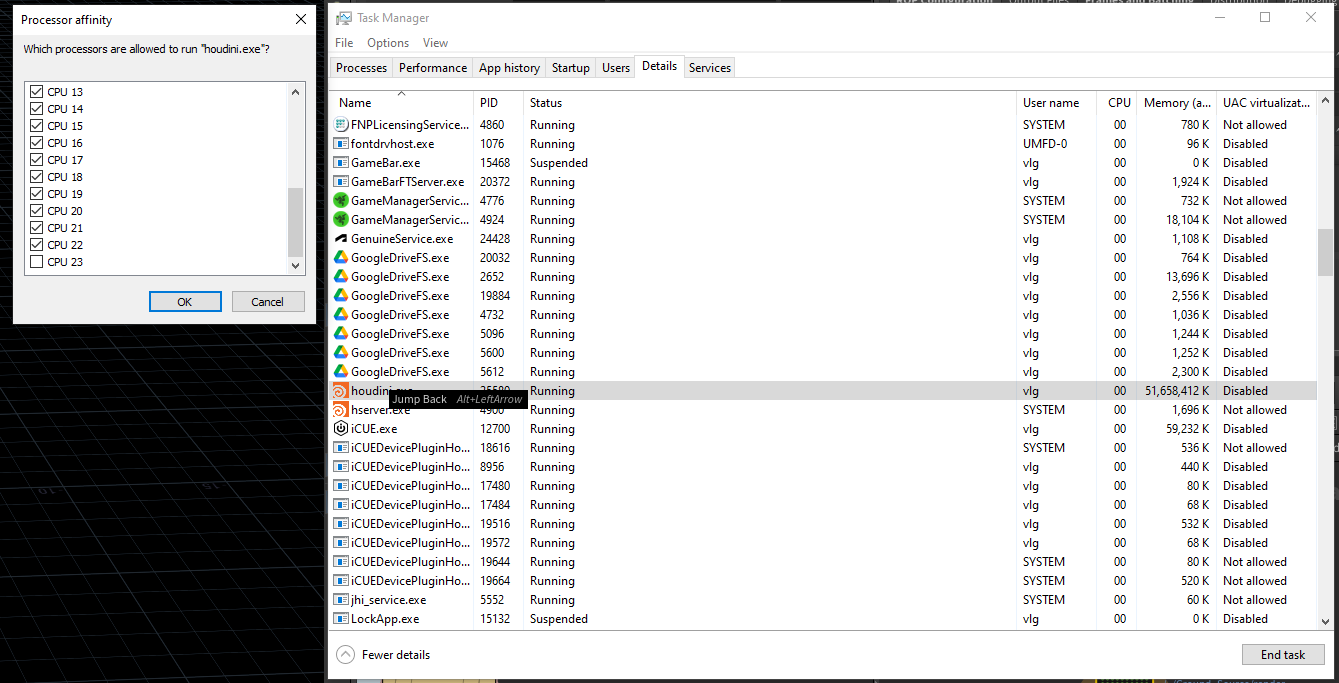Disable CPU 17 for houdini.exe
Viewport: 1339px width, 683px height.
37,160
